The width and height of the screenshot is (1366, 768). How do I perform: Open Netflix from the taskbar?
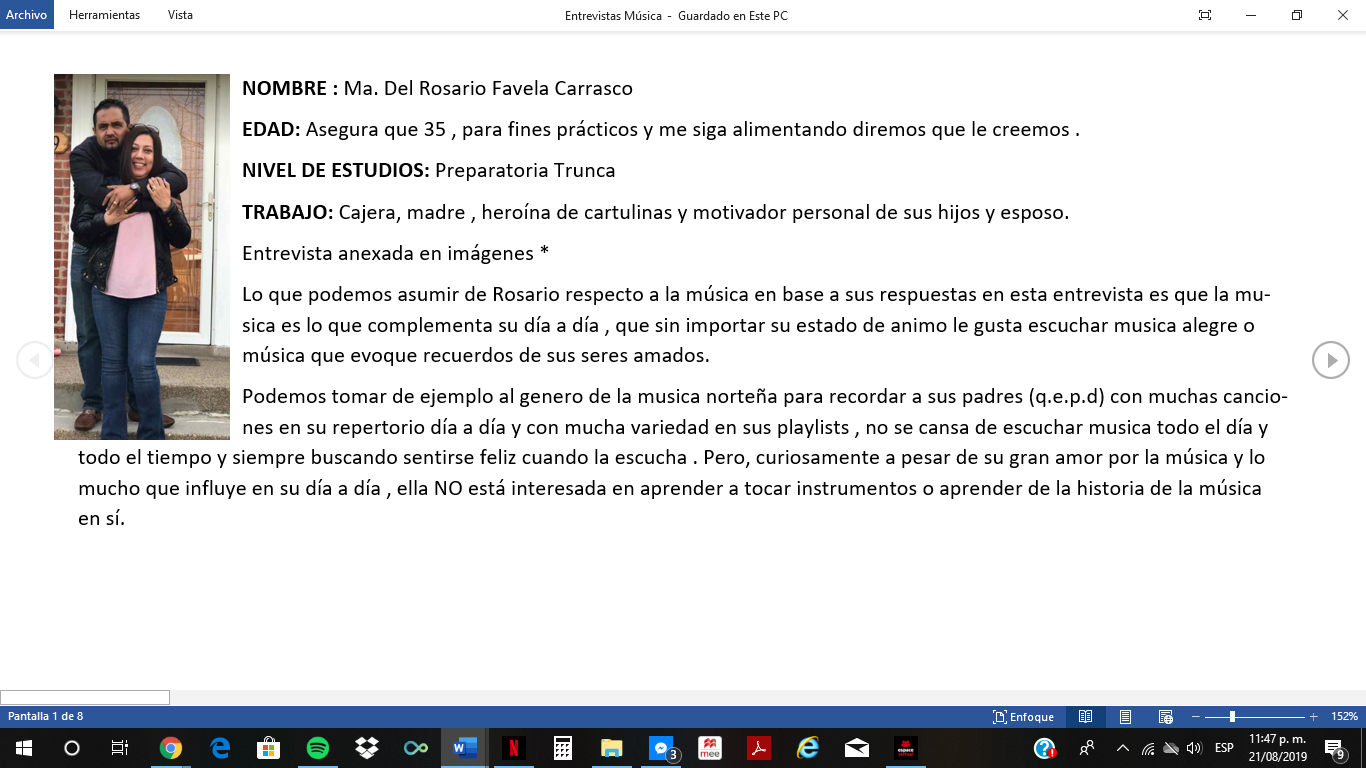(x=513, y=748)
